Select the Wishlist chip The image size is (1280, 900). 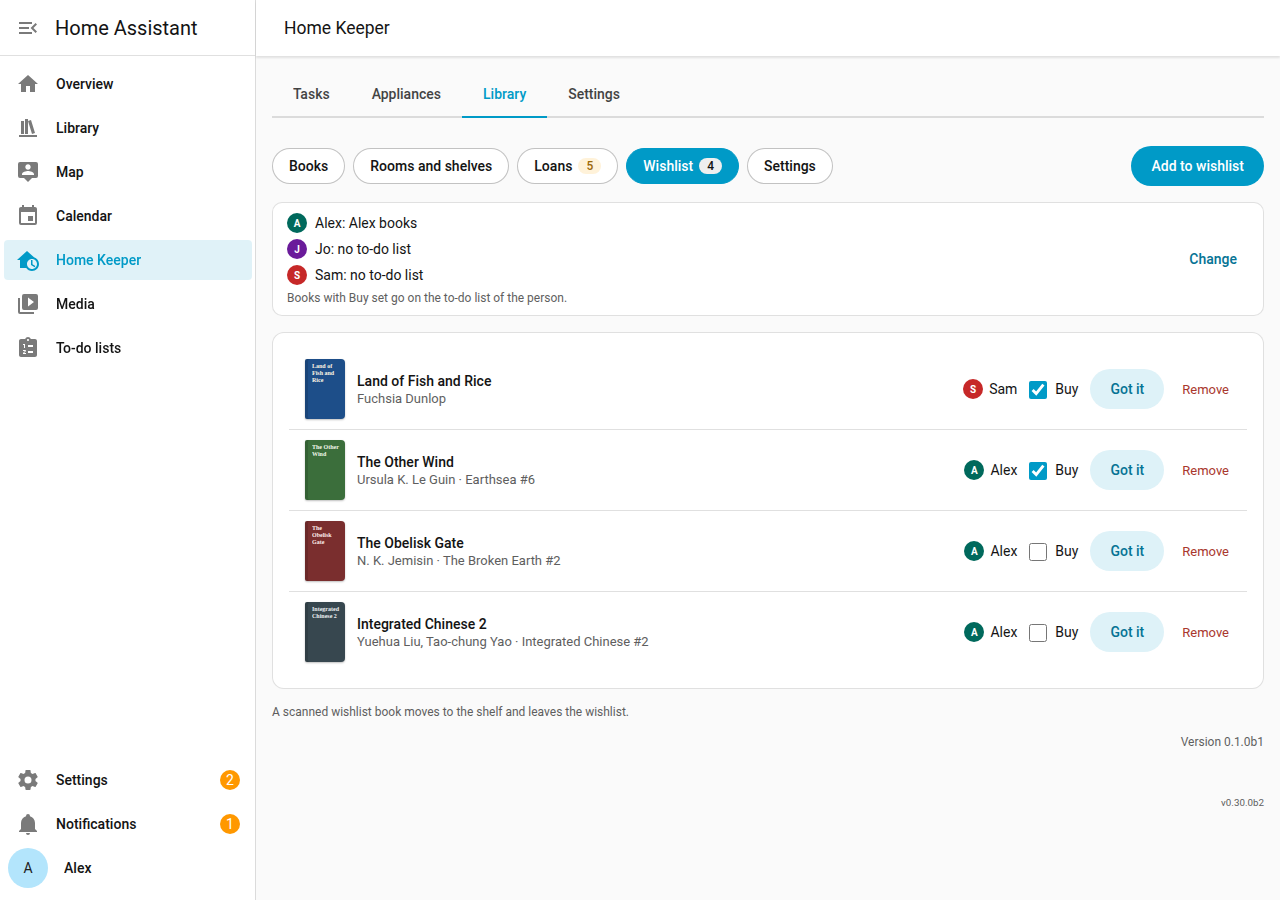(682, 166)
